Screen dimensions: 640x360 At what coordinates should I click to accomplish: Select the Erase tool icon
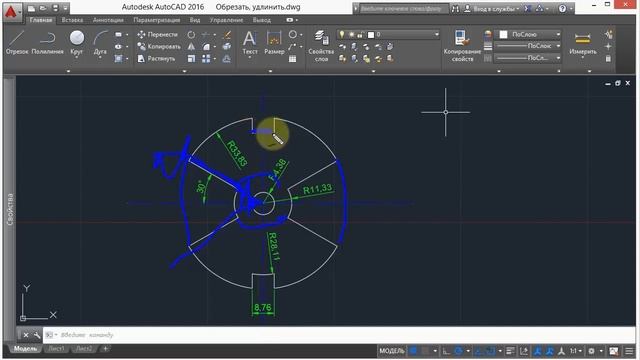click(x=227, y=35)
